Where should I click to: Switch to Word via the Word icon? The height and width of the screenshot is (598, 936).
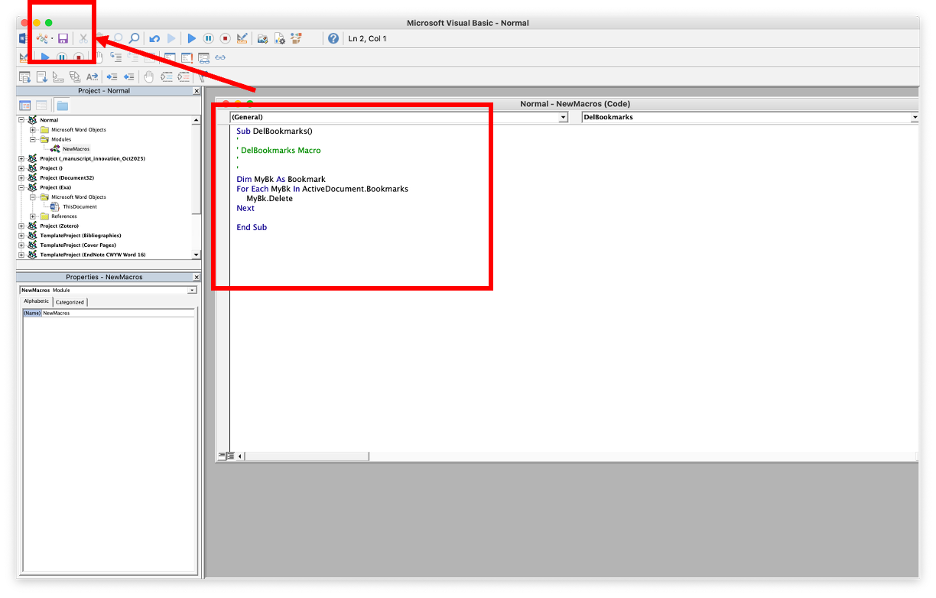click(x=23, y=39)
